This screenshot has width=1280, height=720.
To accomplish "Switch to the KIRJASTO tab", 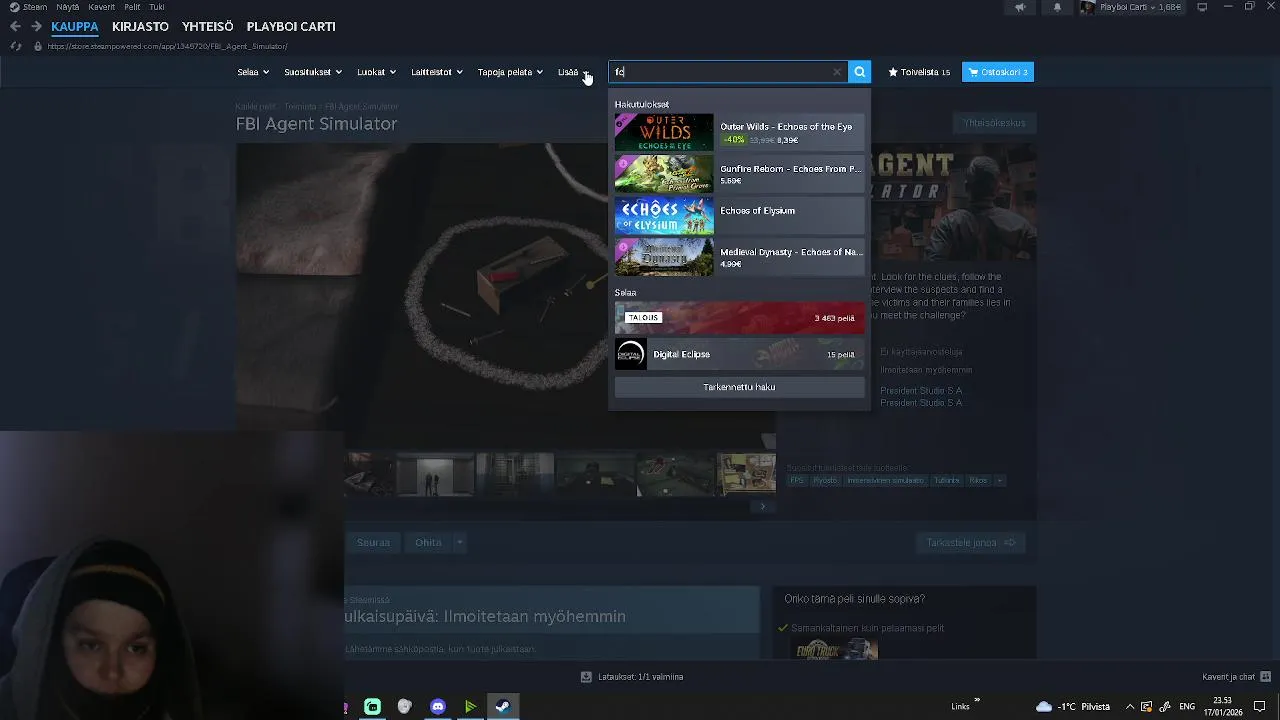I will [x=140, y=26].
